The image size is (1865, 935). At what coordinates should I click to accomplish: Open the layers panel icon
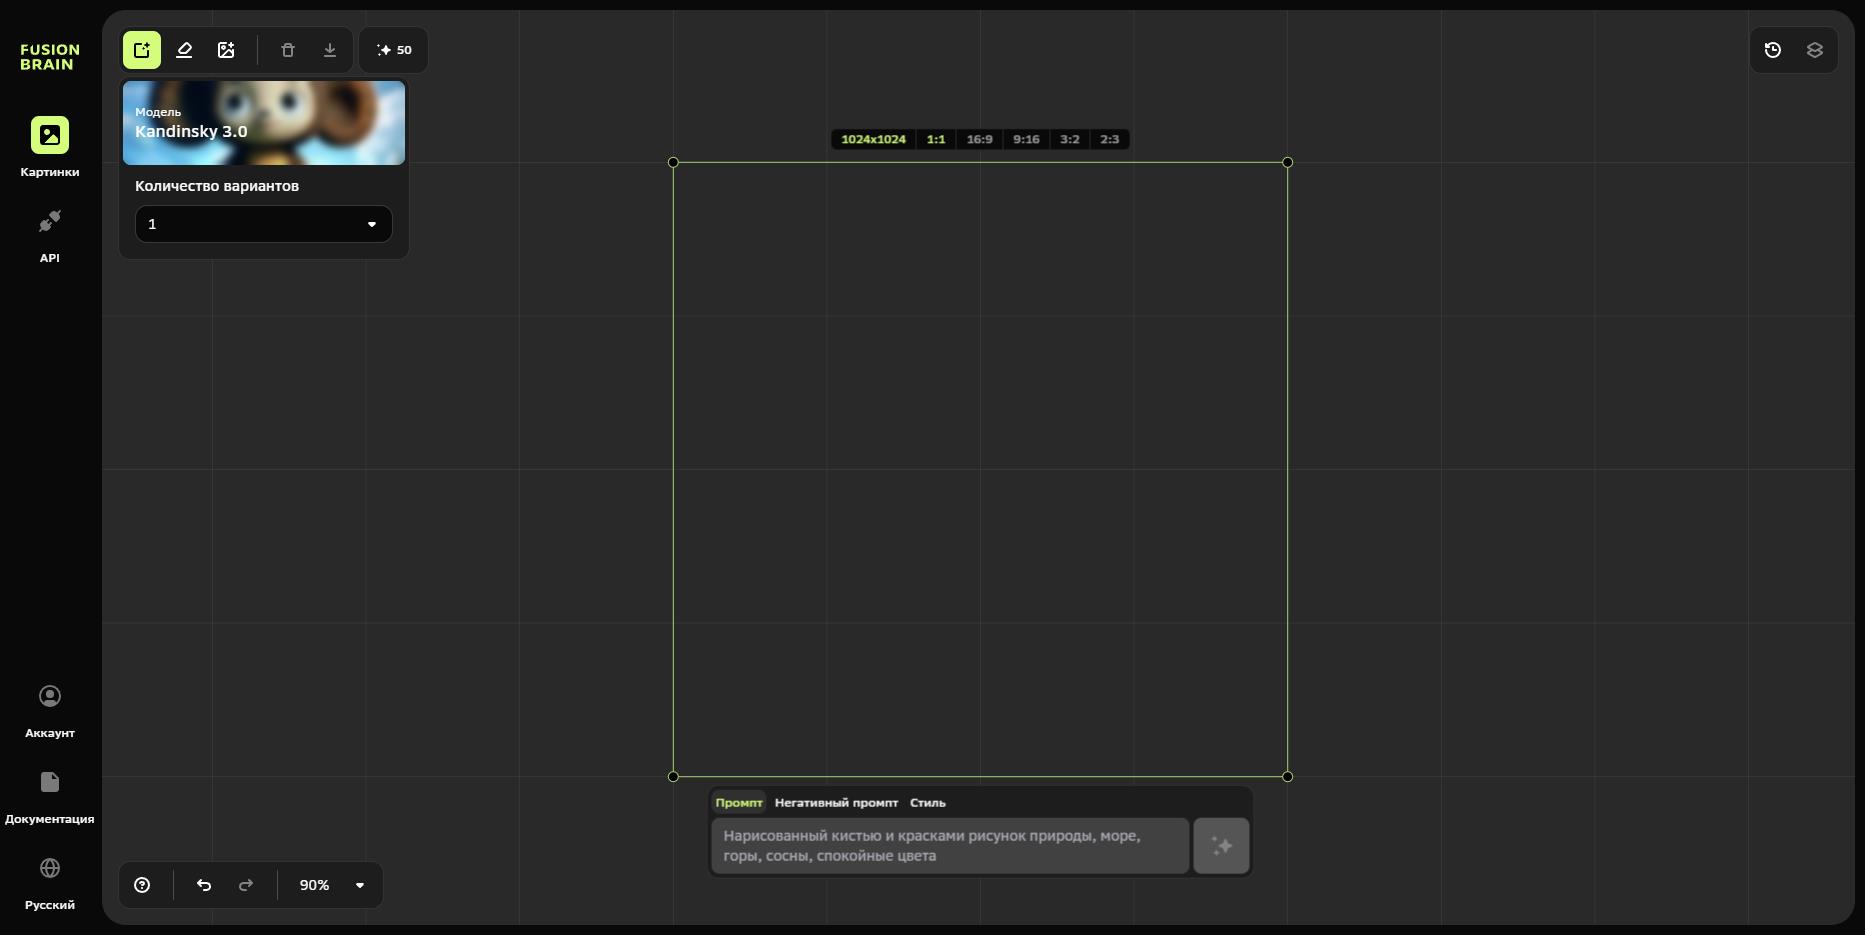(1815, 50)
